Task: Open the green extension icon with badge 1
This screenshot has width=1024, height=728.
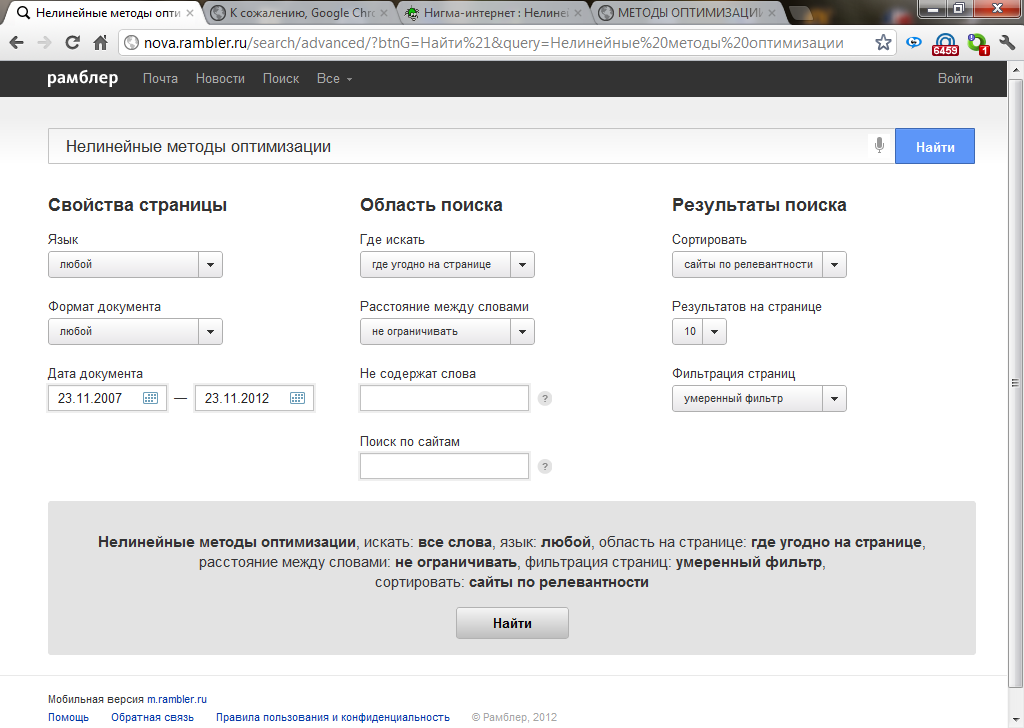Action: click(978, 44)
